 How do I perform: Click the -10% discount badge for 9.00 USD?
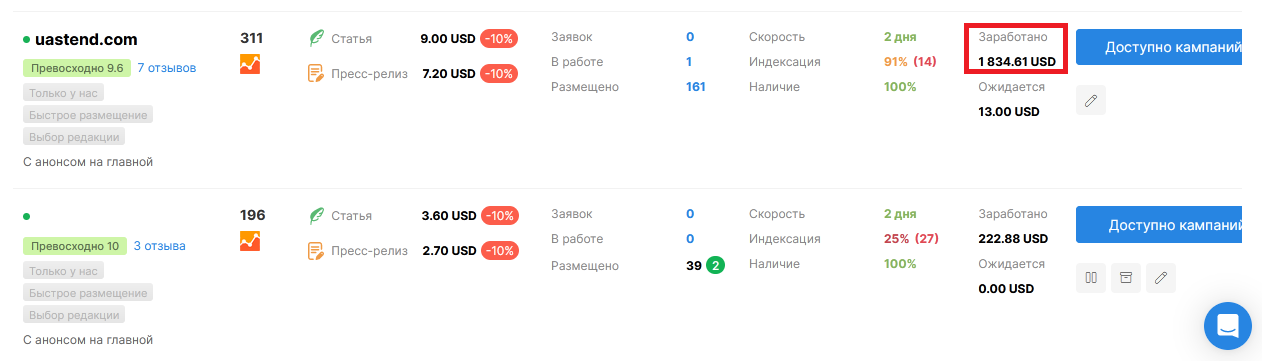pyautogui.click(x=498, y=39)
